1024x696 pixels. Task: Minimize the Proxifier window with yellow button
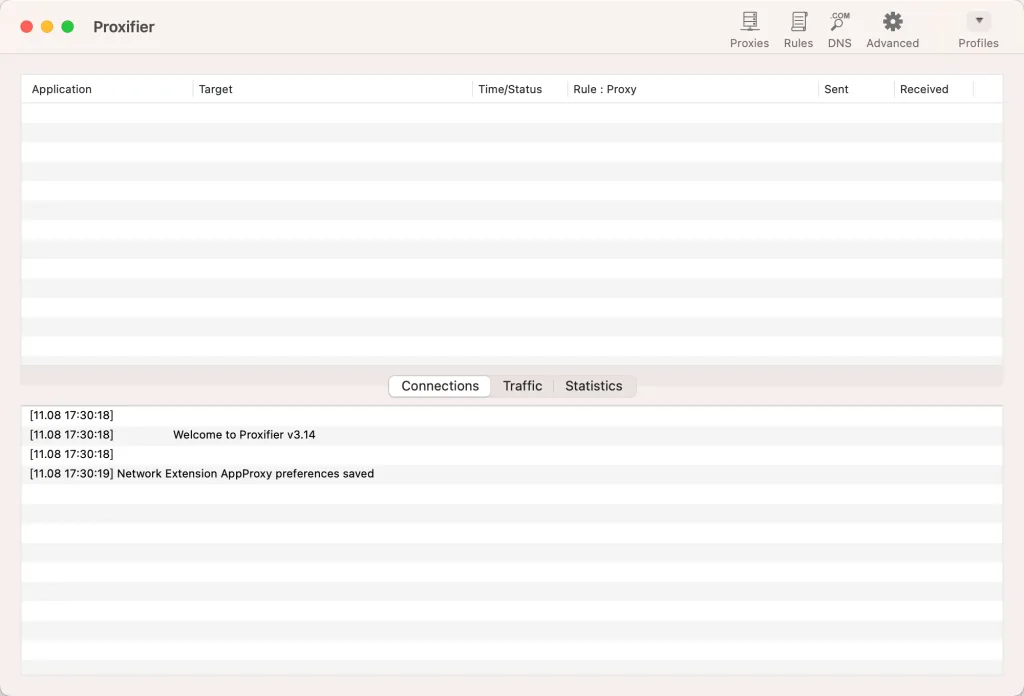pos(47,27)
